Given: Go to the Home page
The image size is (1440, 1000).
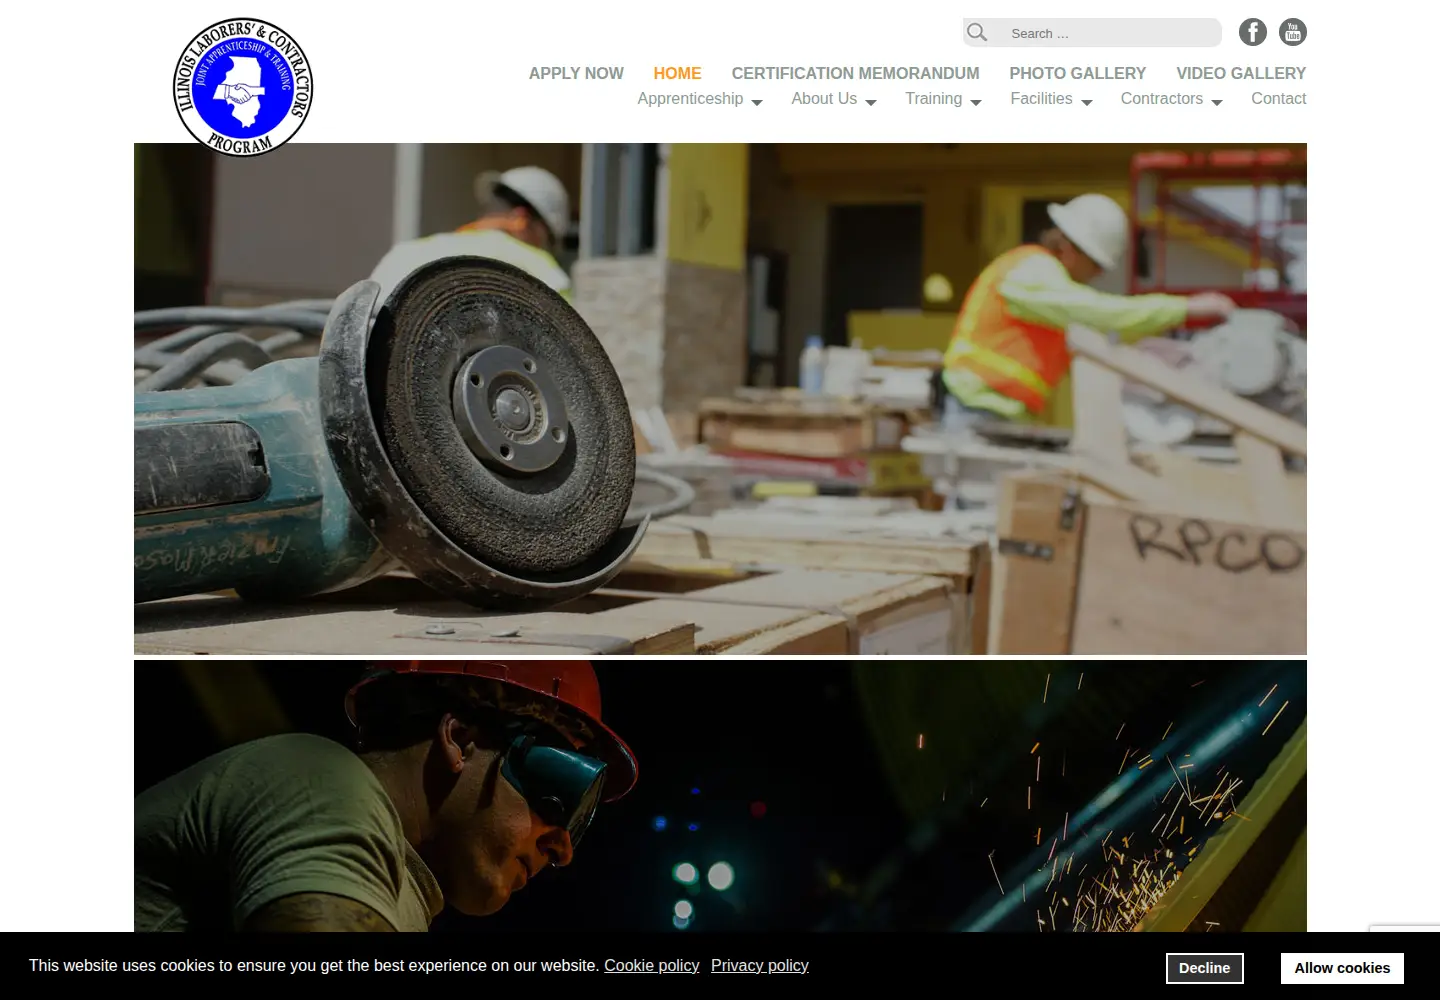Looking at the screenshot, I should point(677,73).
